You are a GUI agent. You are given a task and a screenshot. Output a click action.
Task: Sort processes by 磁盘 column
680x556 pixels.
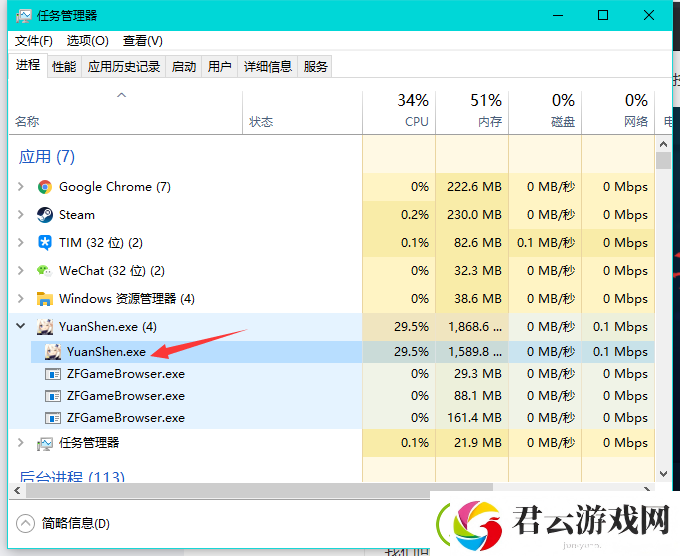[x=545, y=112]
